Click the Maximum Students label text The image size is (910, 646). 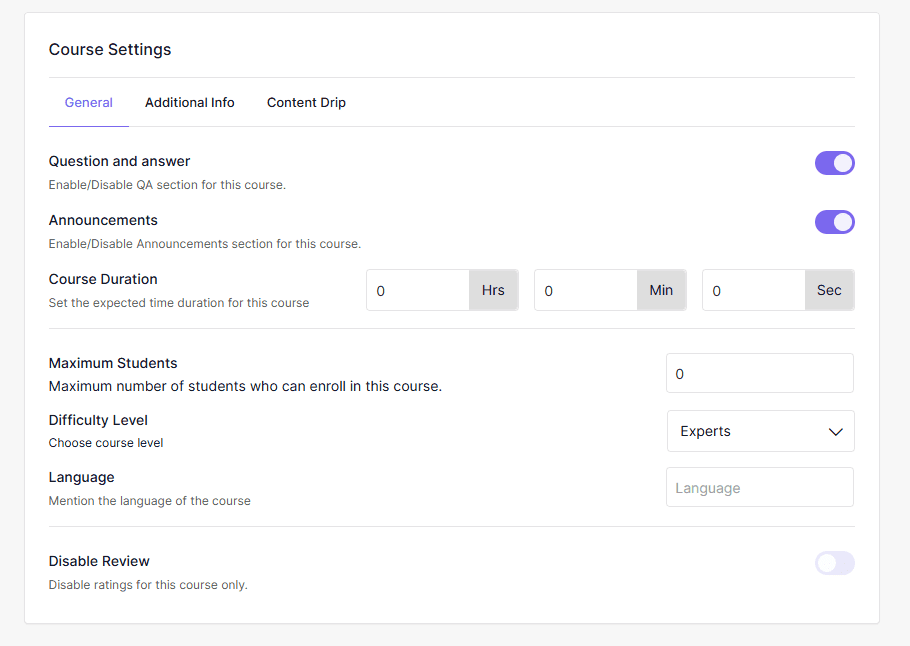(112, 363)
